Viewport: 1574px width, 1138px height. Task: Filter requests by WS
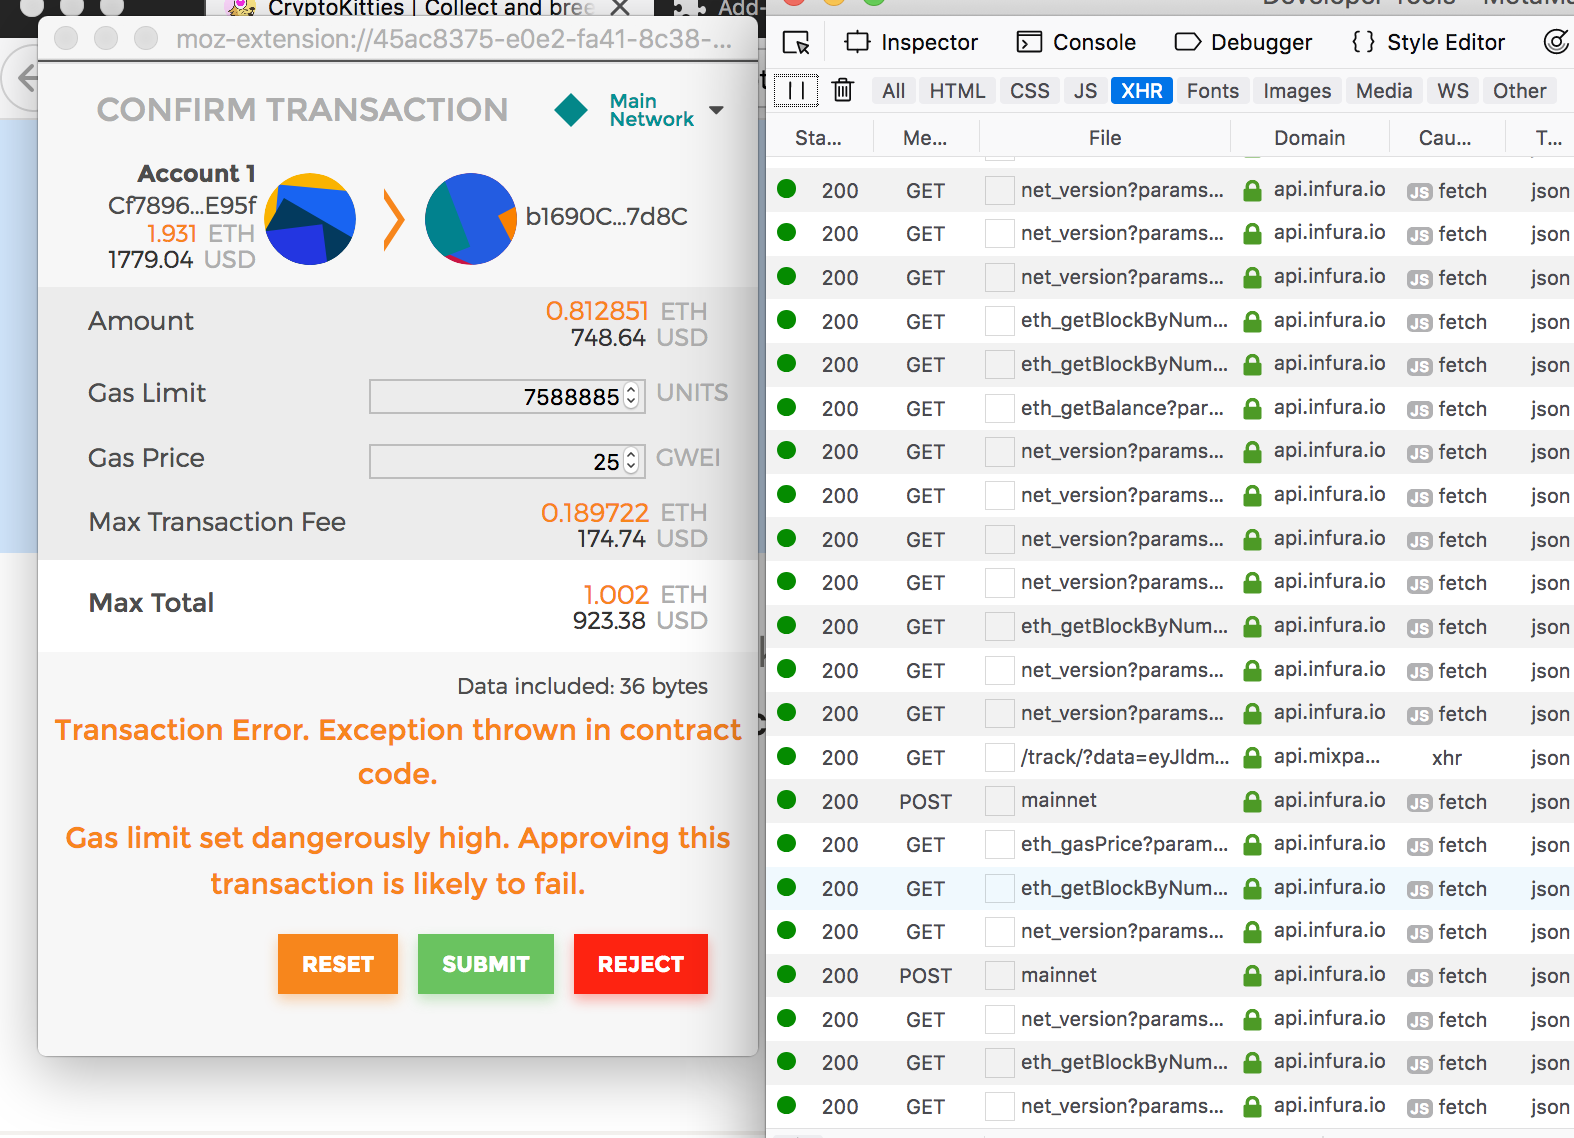pyautogui.click(x=1452, y=91)
